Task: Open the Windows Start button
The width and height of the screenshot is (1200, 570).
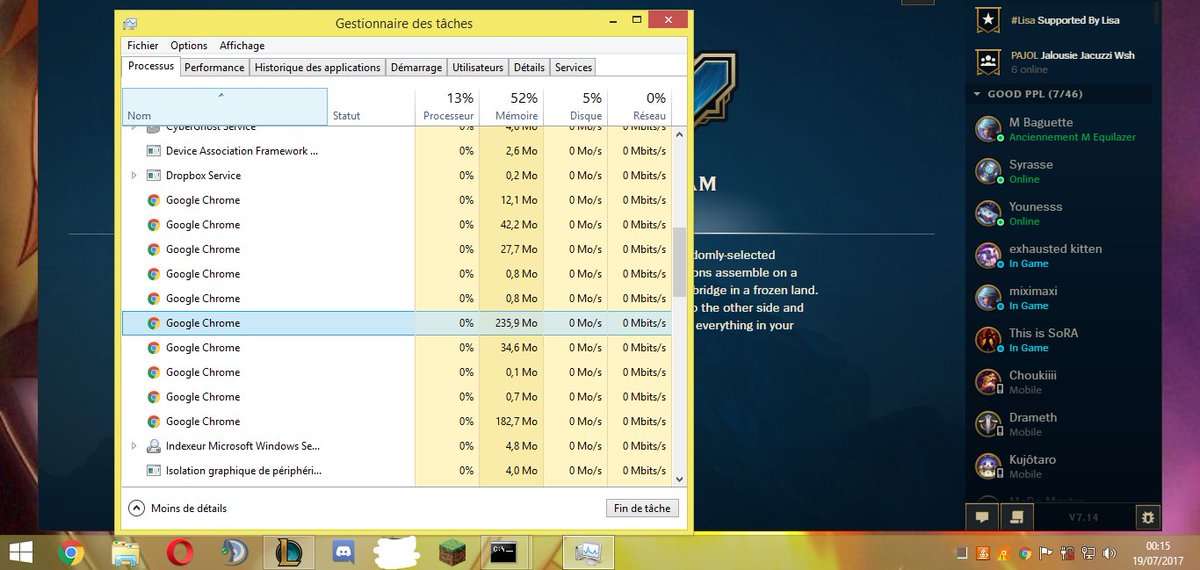Action: (21, 551)
